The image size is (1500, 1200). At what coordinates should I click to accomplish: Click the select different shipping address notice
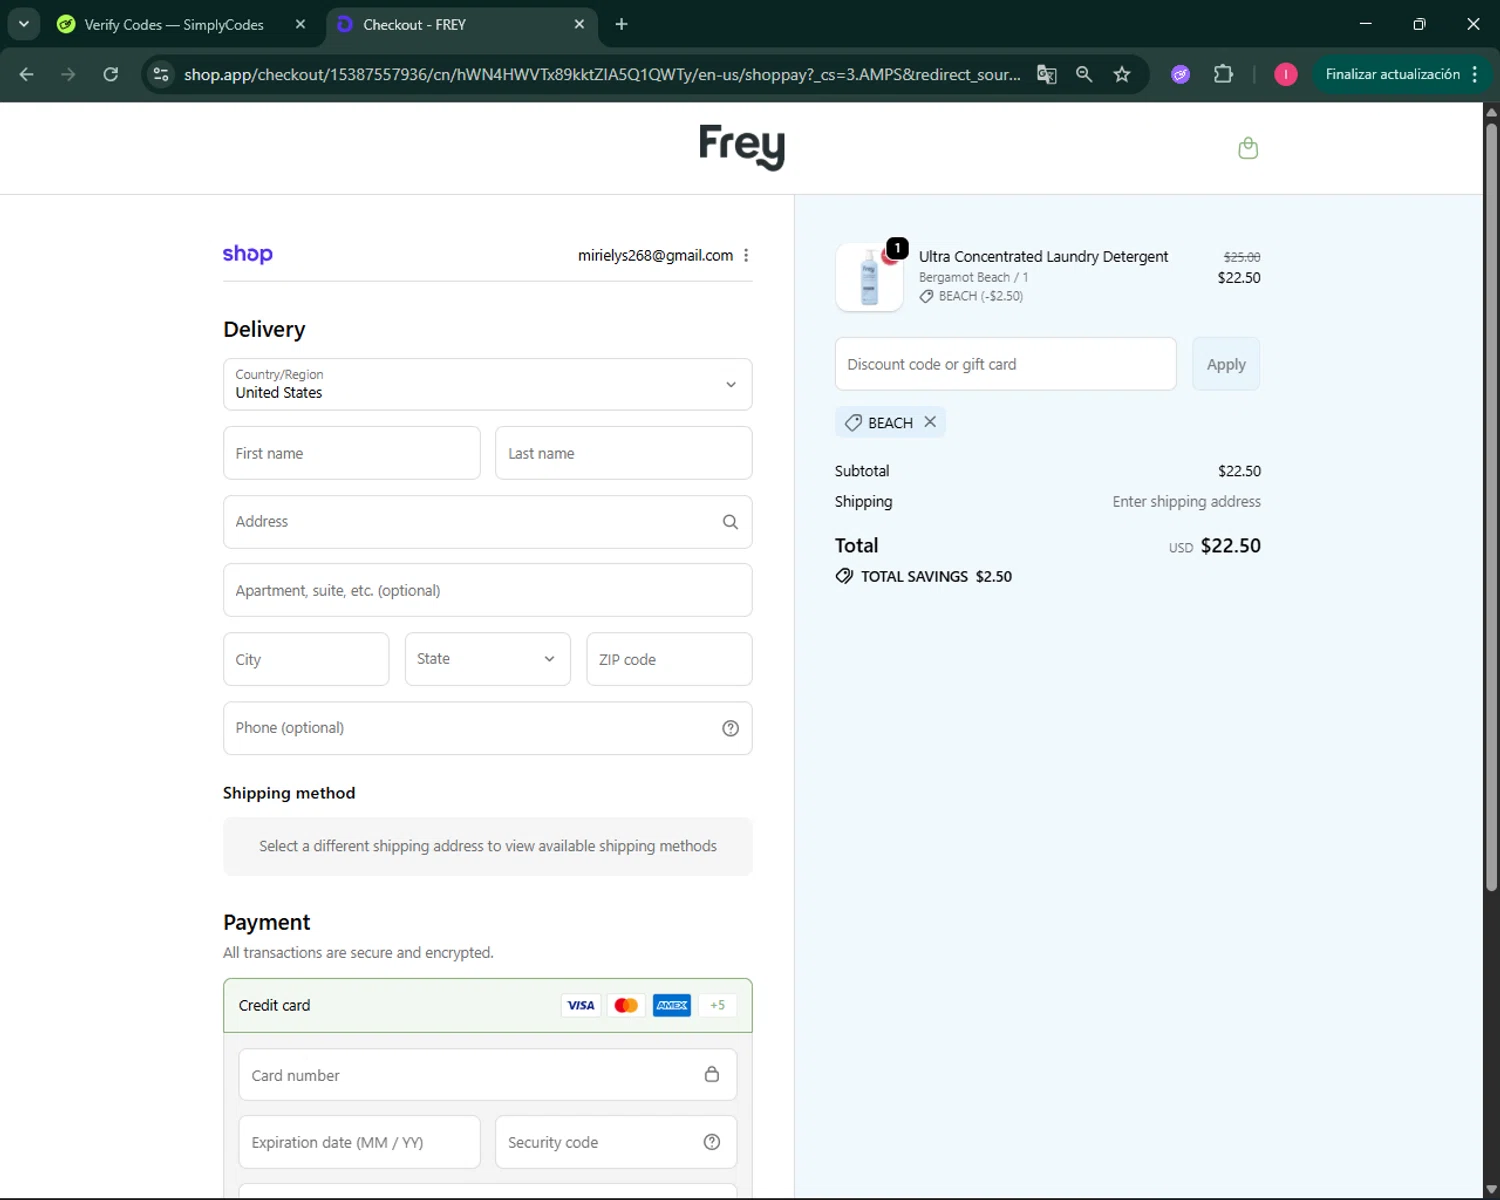point(488,846)
